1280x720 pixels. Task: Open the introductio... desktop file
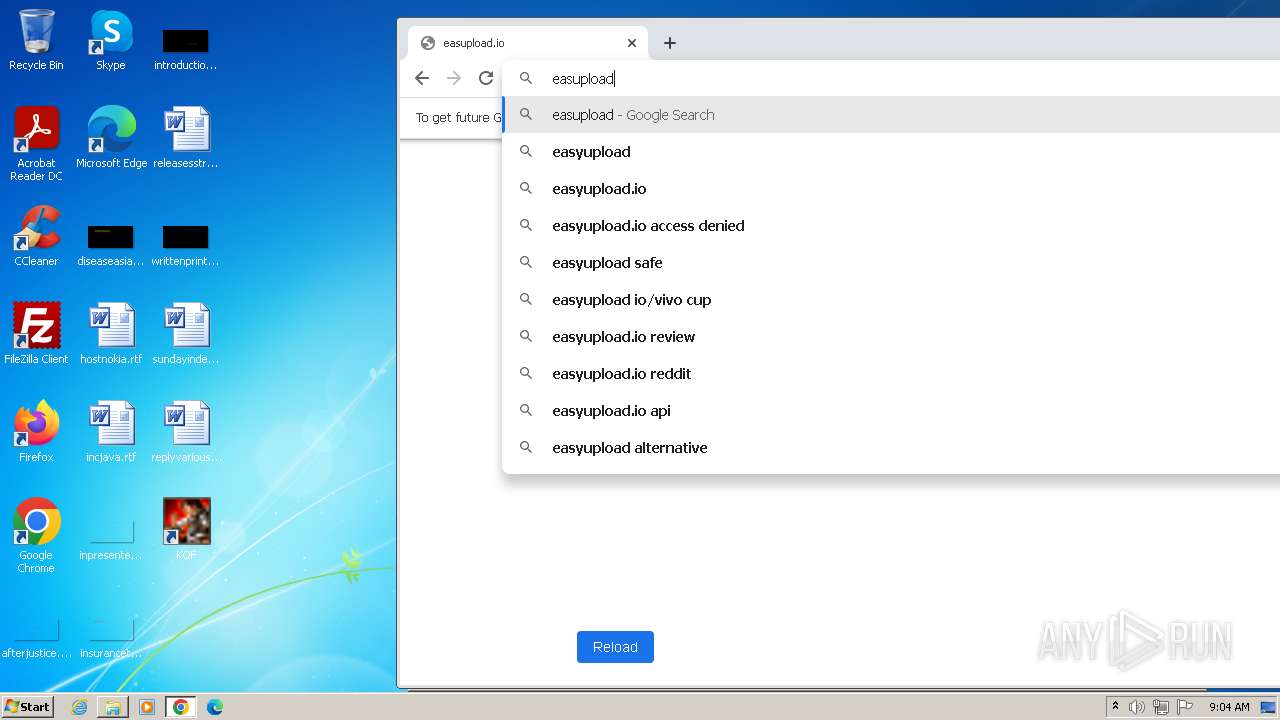coord(186,48)
